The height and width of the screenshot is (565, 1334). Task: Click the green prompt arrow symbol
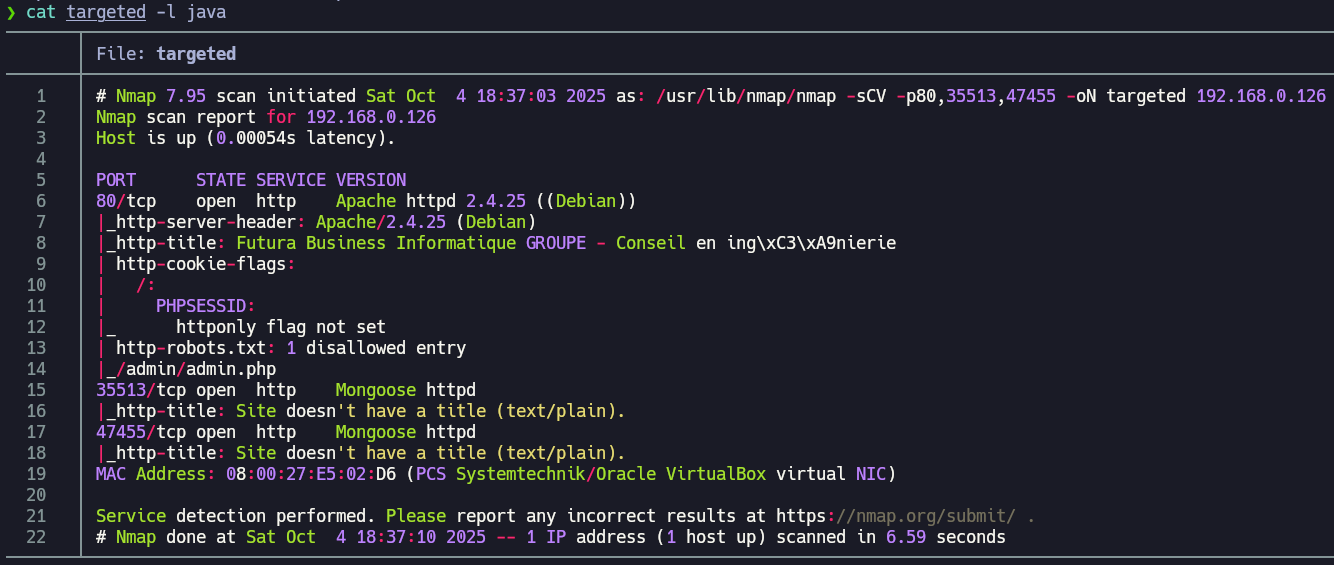pyautogui.click(x=11, y=12)
